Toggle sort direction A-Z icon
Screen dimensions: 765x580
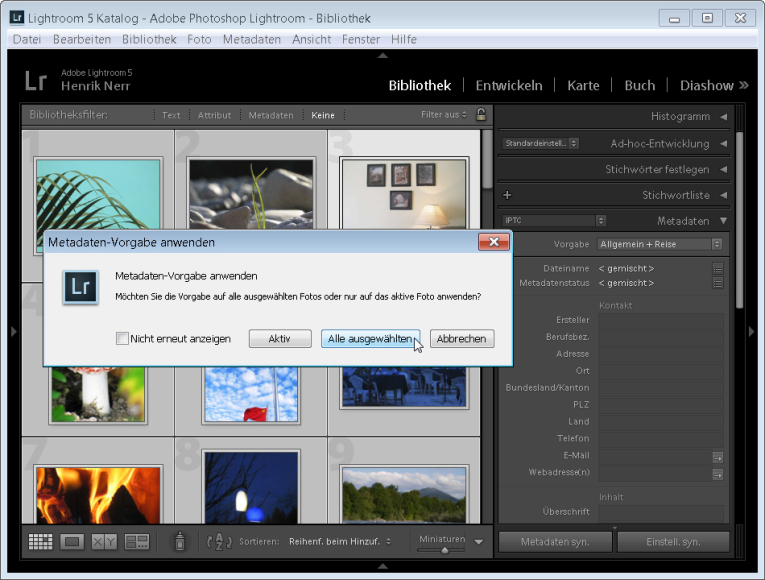219,542
